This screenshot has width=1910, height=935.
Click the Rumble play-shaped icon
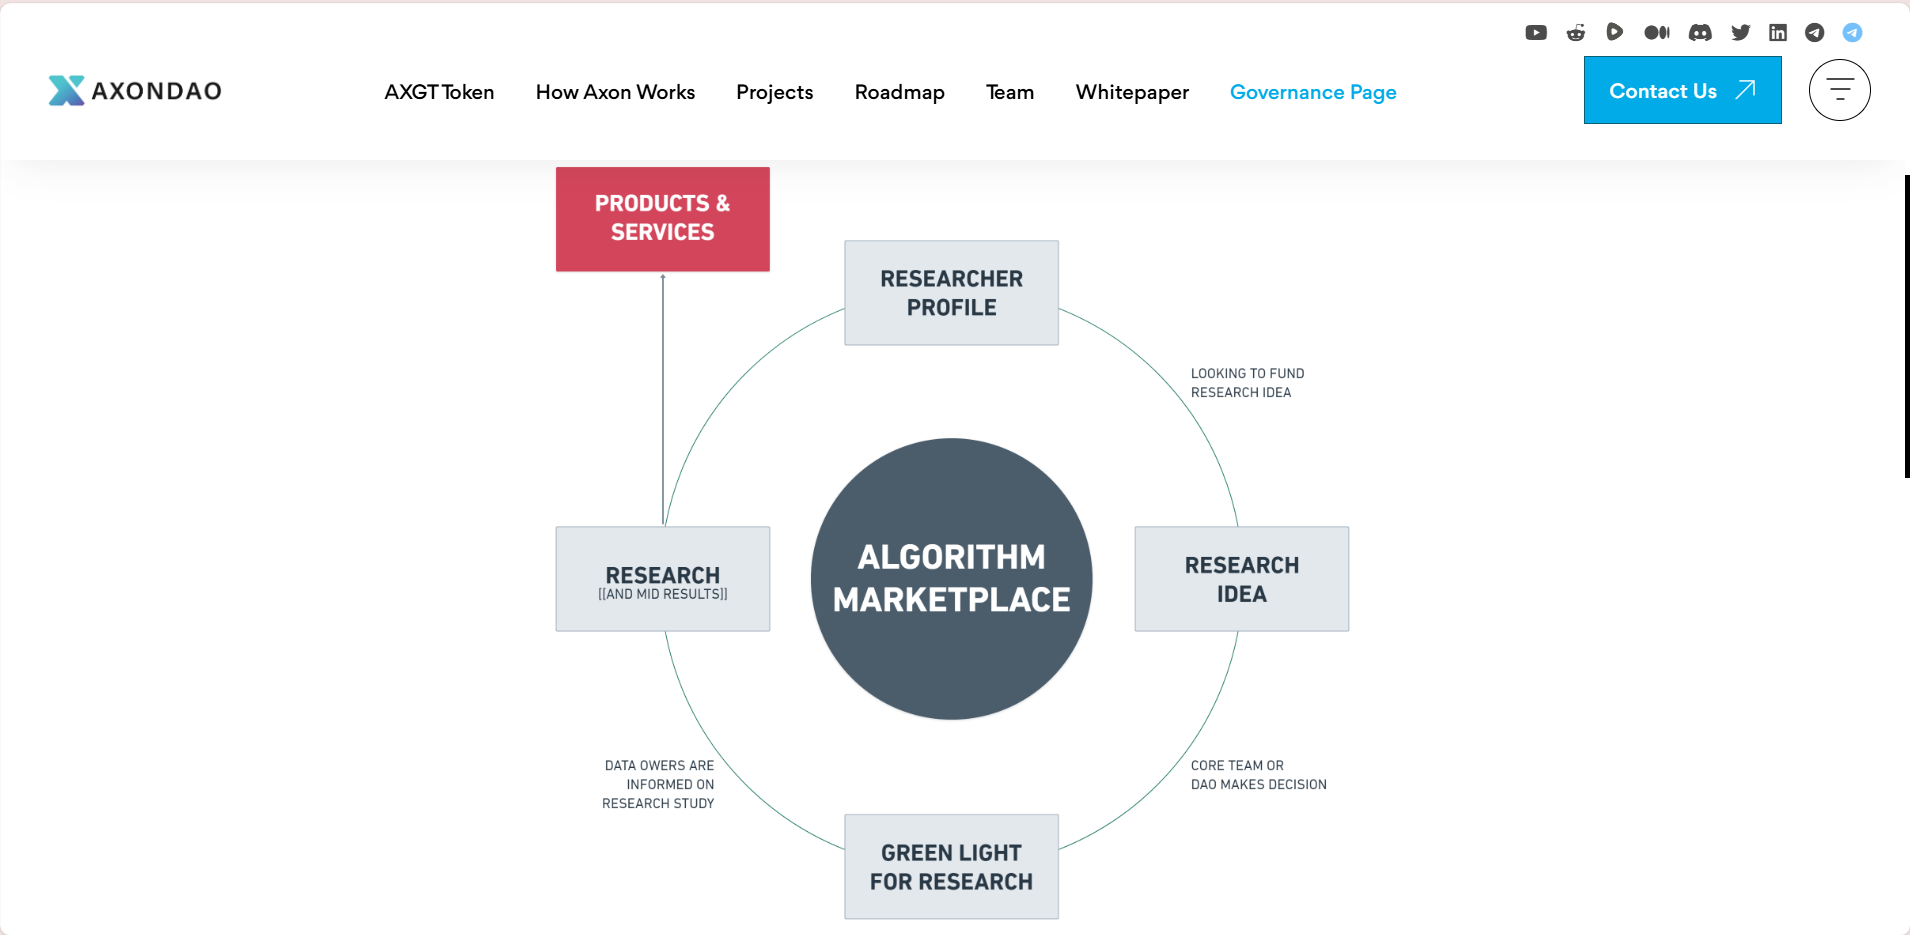(x=1614, y=32)
